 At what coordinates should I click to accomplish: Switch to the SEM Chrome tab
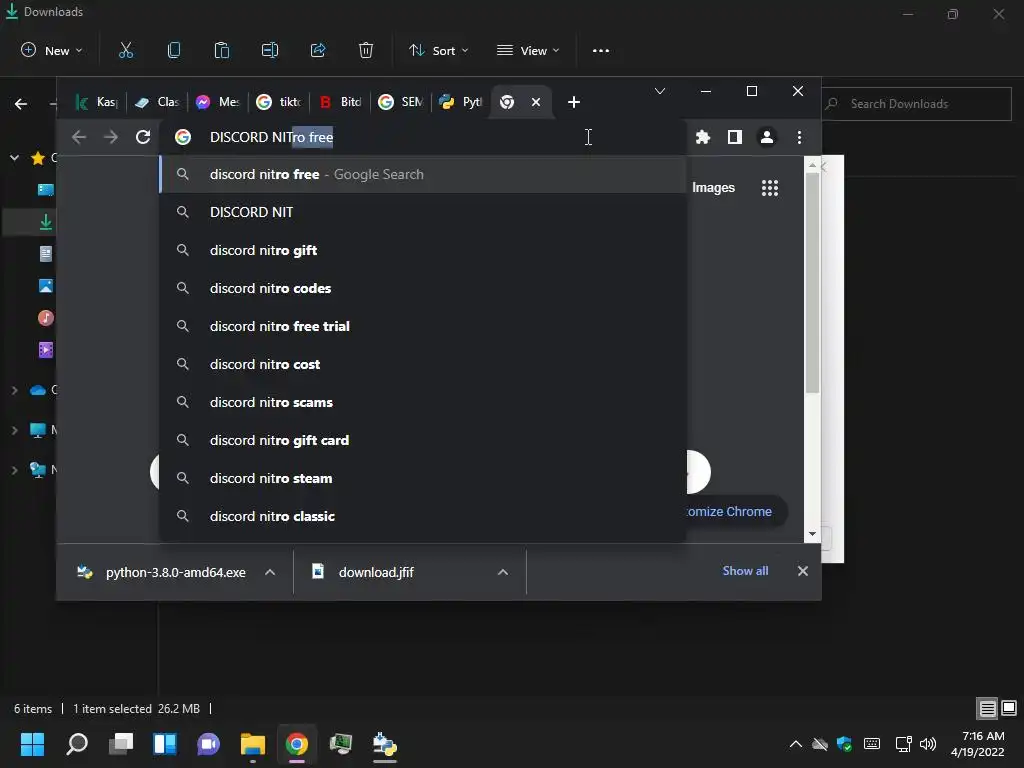click(x=401, y=102)
